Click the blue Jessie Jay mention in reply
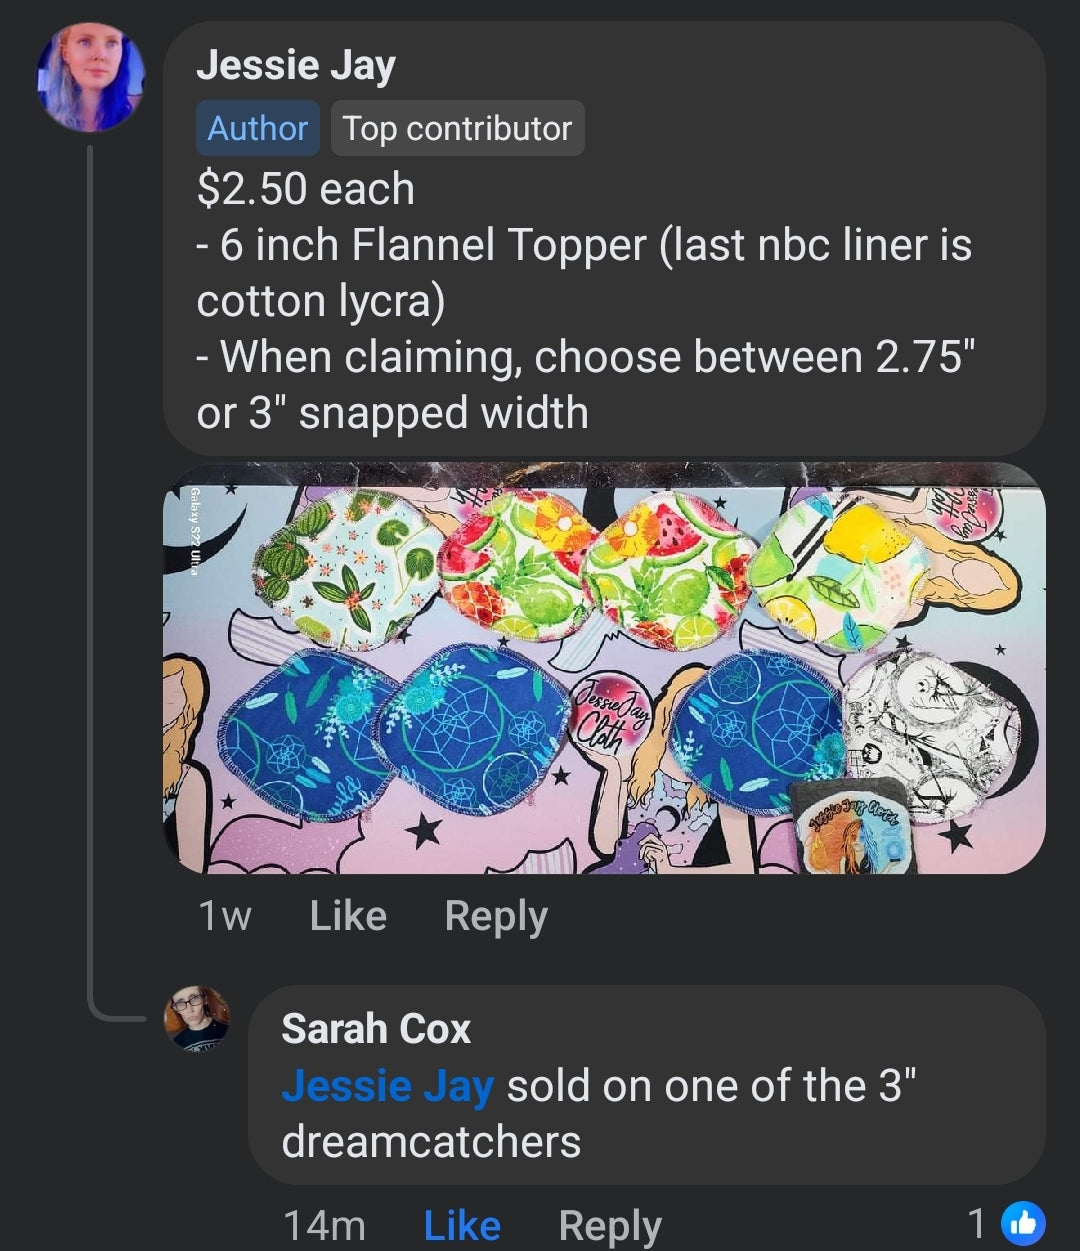Image resolution: width=1080 pixels, height=1251 pixels. point(387,1086)
